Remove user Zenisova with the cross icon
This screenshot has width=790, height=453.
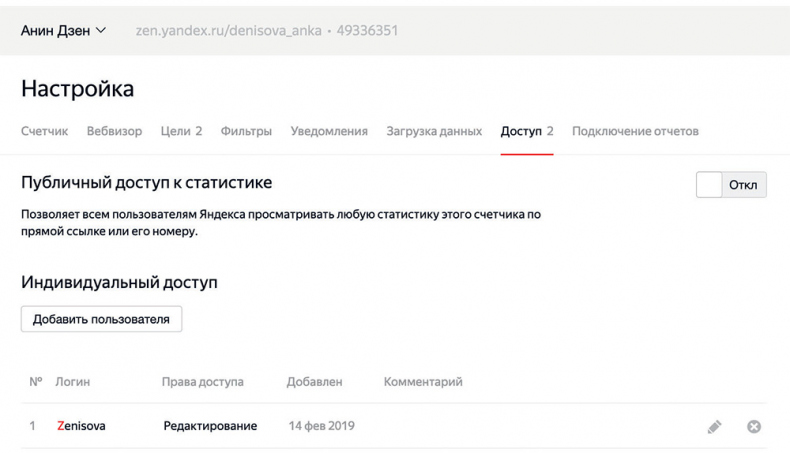point(754,427)
